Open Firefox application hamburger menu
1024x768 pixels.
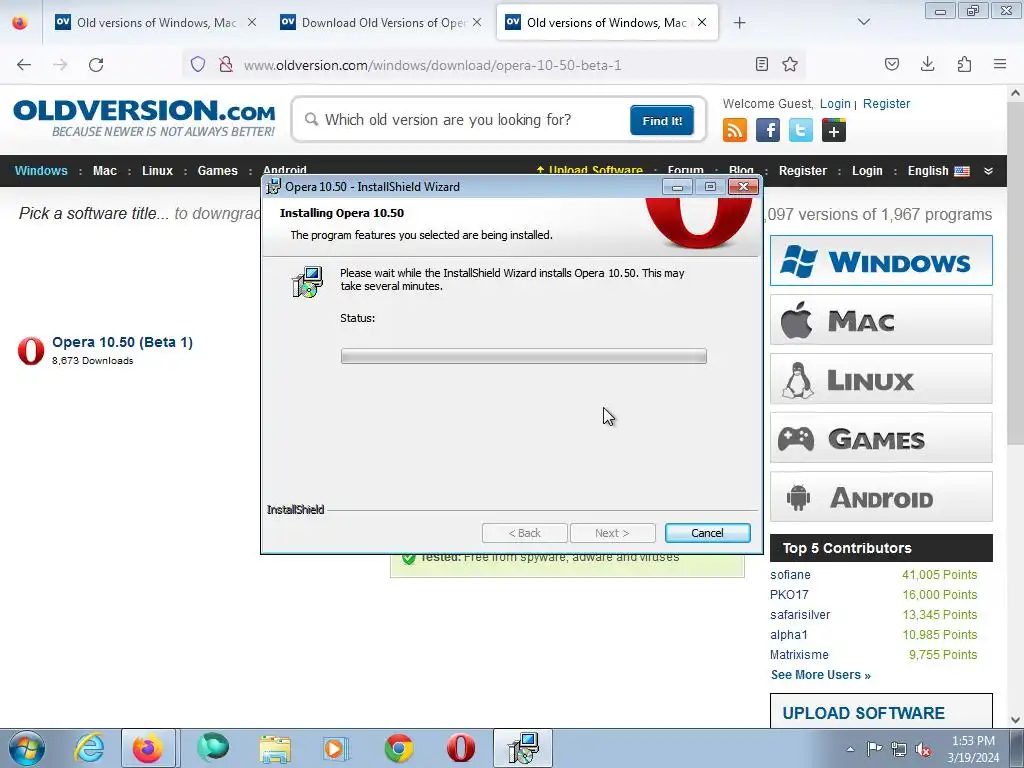(1000, 64)
